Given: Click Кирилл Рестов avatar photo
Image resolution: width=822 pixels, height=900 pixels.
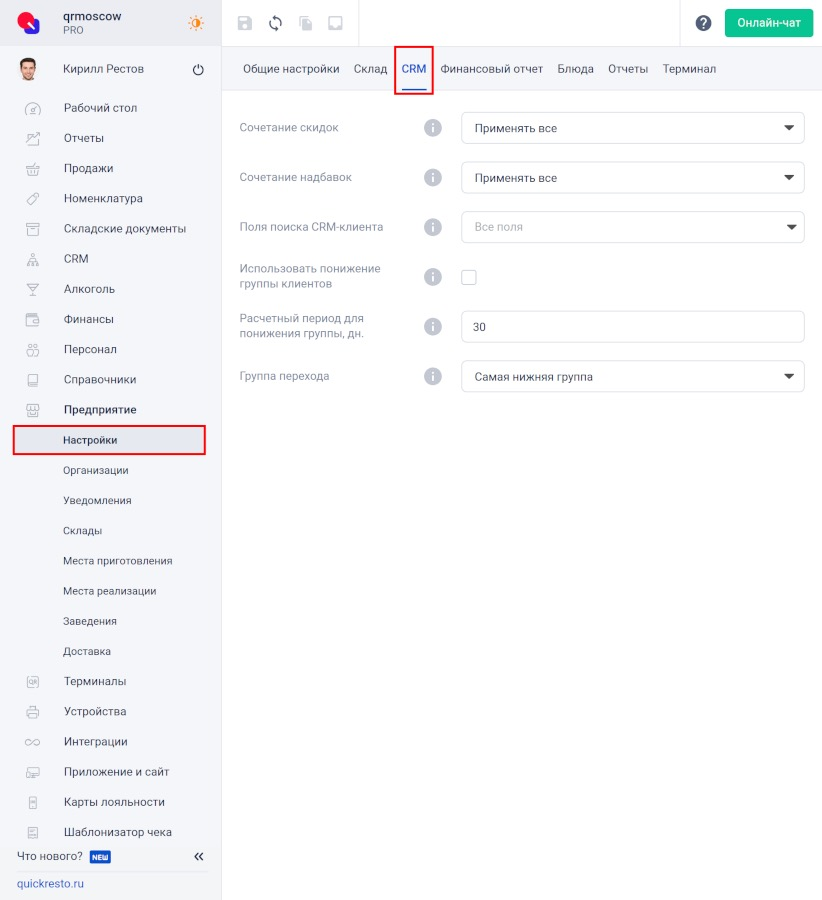Looking at the screenshot, I should coord(28,69).
